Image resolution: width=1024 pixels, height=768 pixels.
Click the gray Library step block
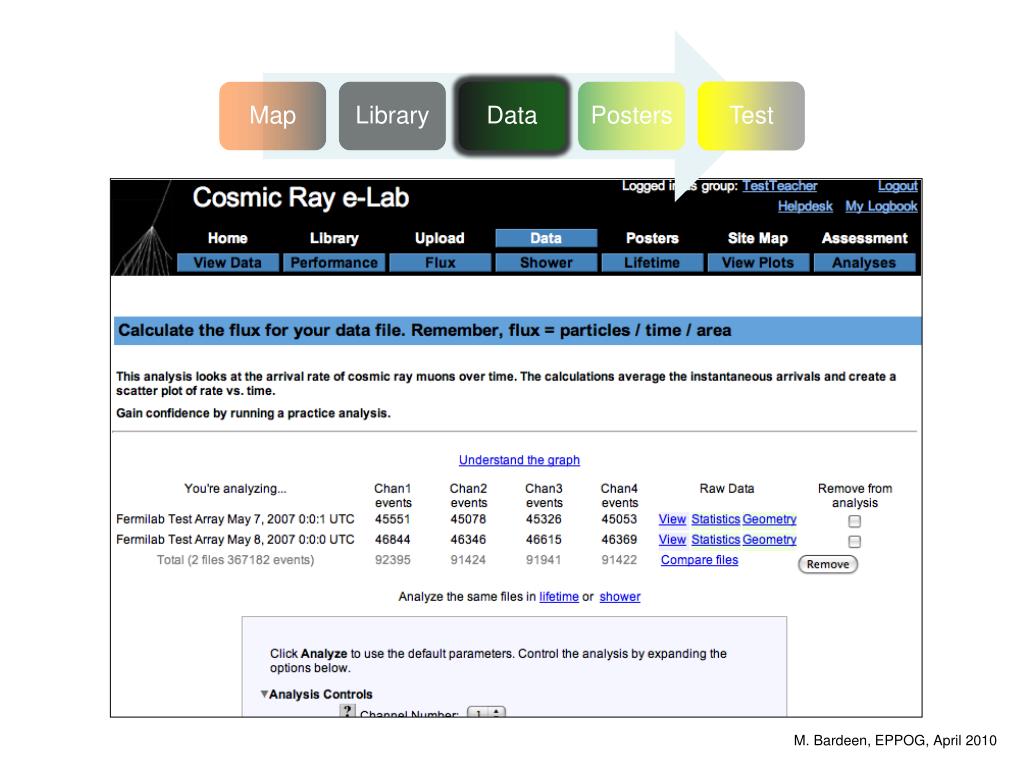pos(392,116)
